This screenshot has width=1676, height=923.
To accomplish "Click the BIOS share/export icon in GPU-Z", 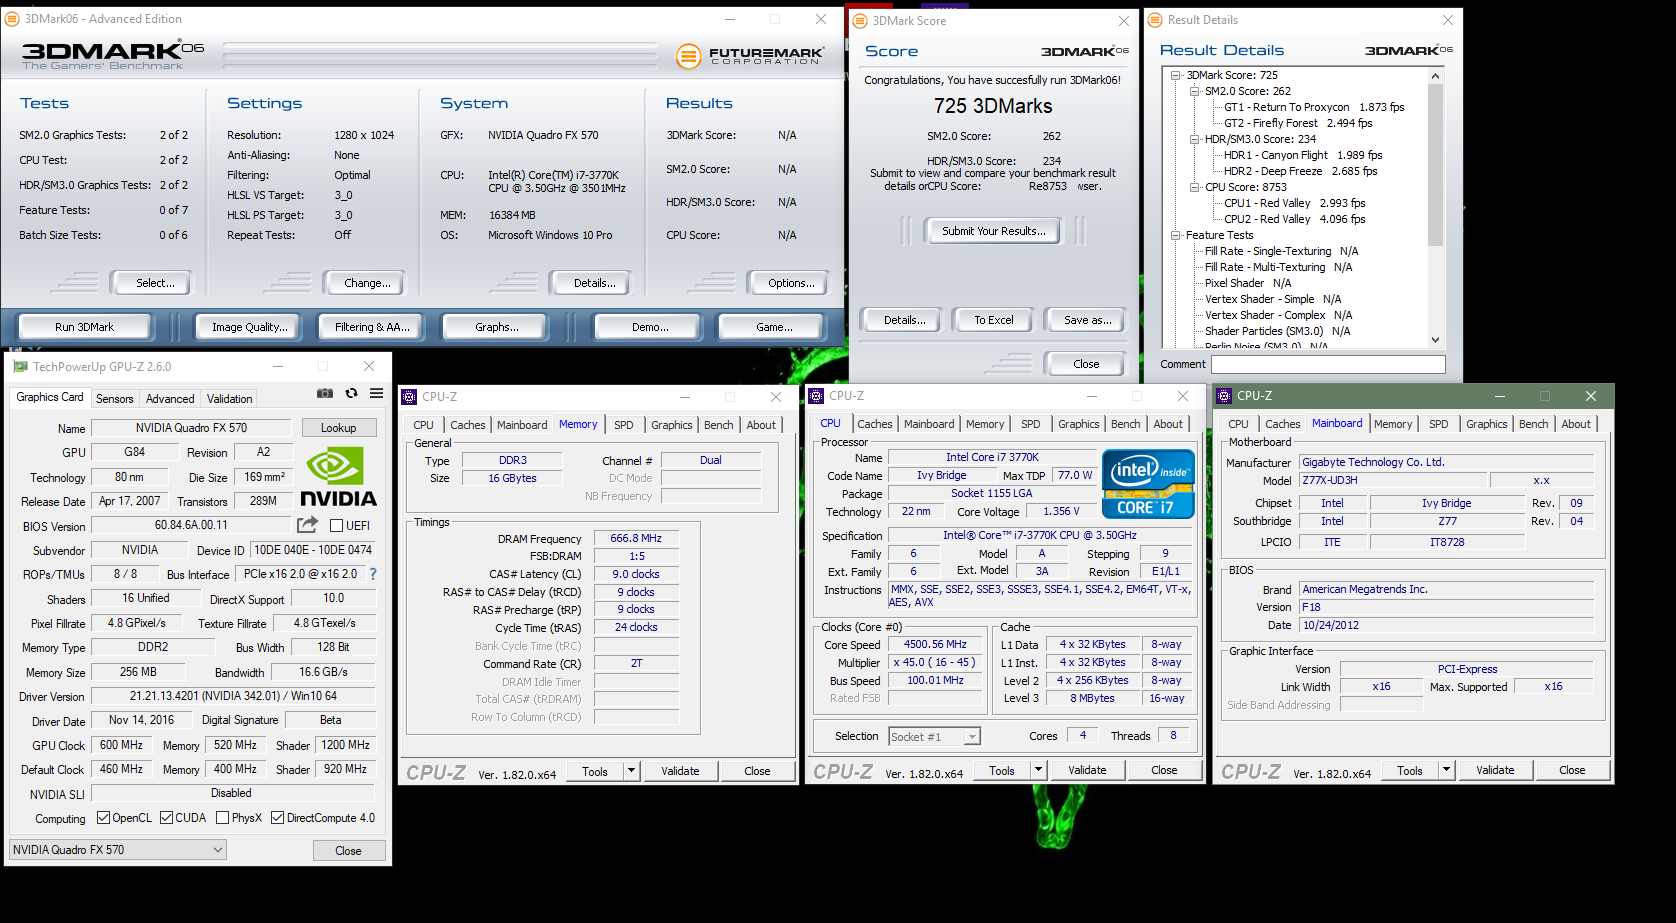I will tap(307, 525).
